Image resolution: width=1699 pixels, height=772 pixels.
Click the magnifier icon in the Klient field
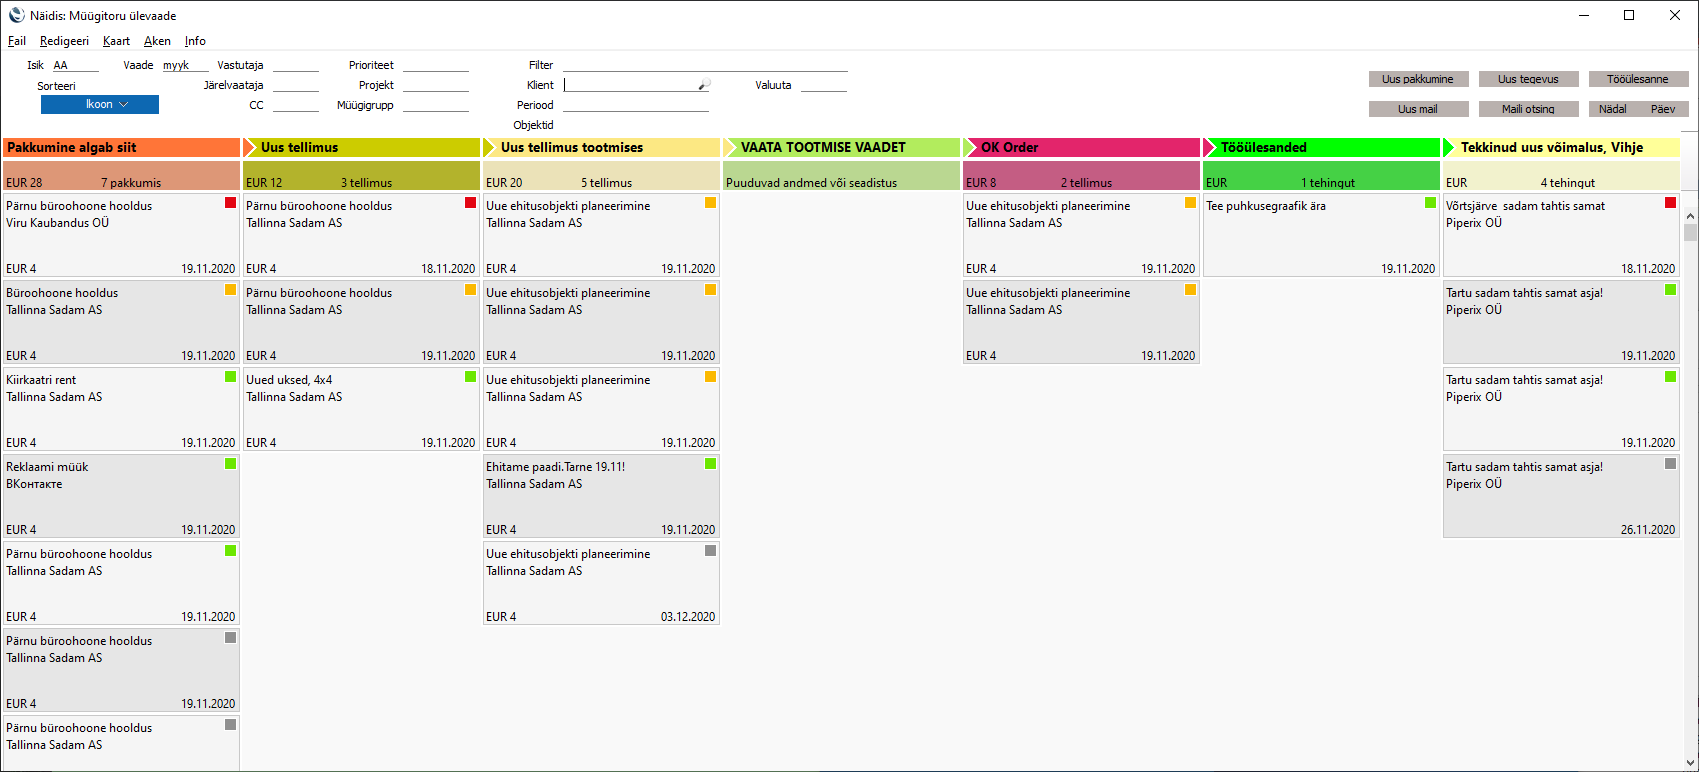704,85
